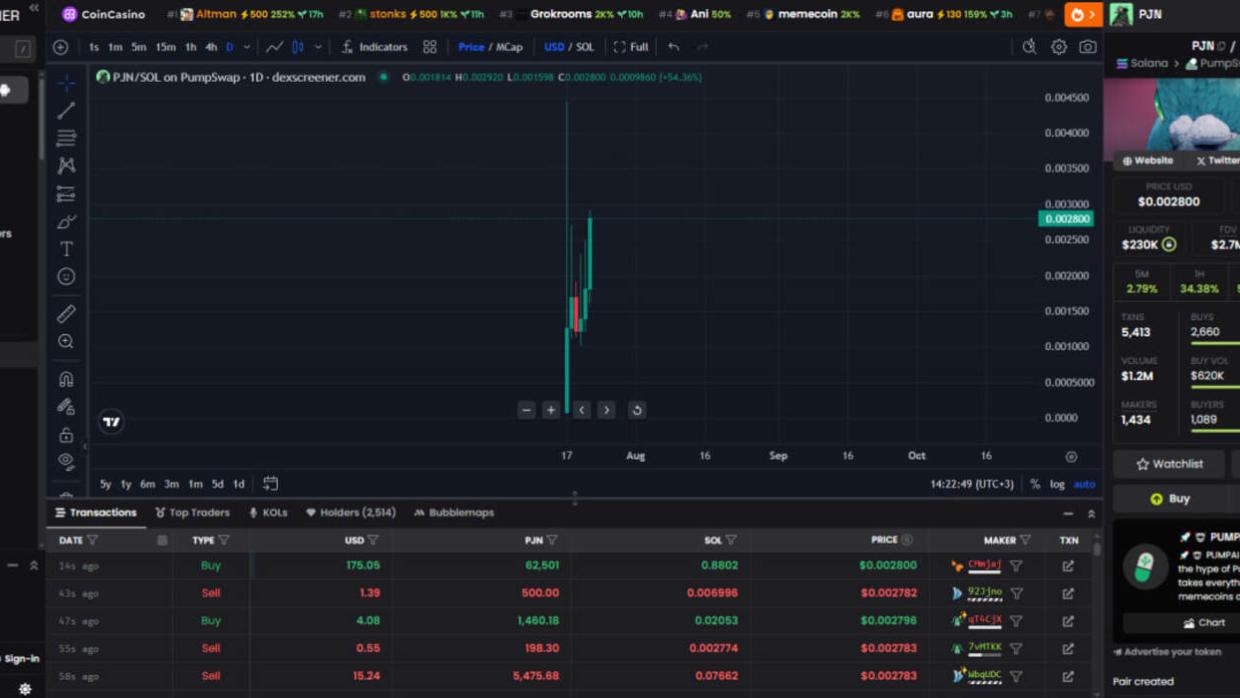Select the 4h timeframe
The image size is (1240, 698).
[211, 47]
